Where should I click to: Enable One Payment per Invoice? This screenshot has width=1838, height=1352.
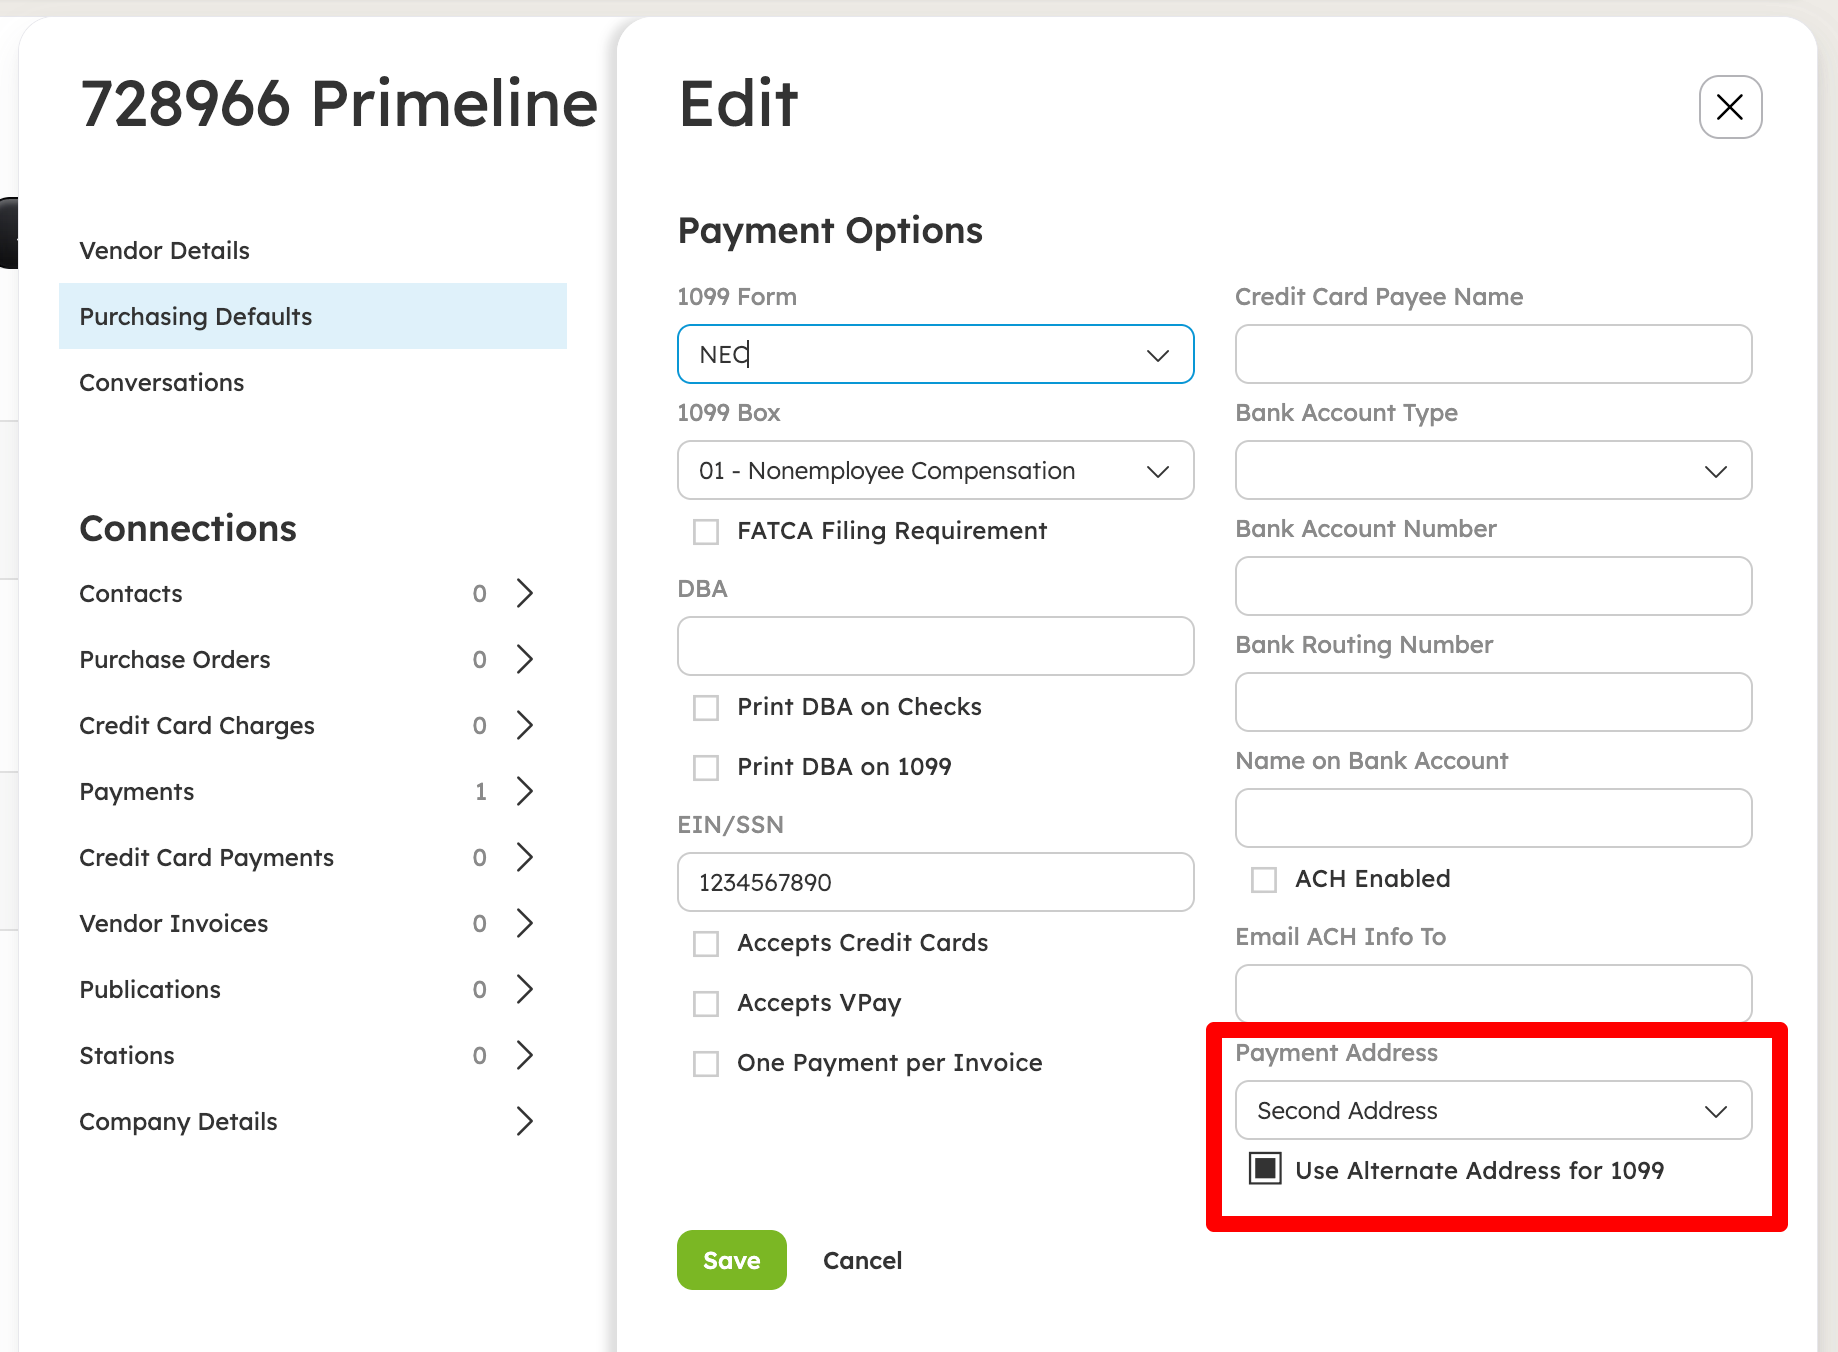[x=706, y=1063]
